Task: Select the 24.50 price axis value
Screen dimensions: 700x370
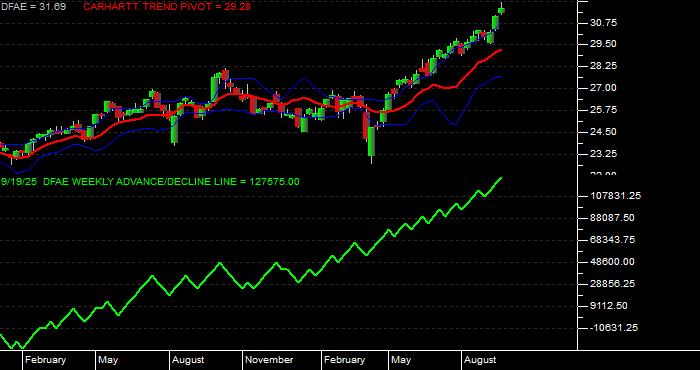Action: point(604,132)
